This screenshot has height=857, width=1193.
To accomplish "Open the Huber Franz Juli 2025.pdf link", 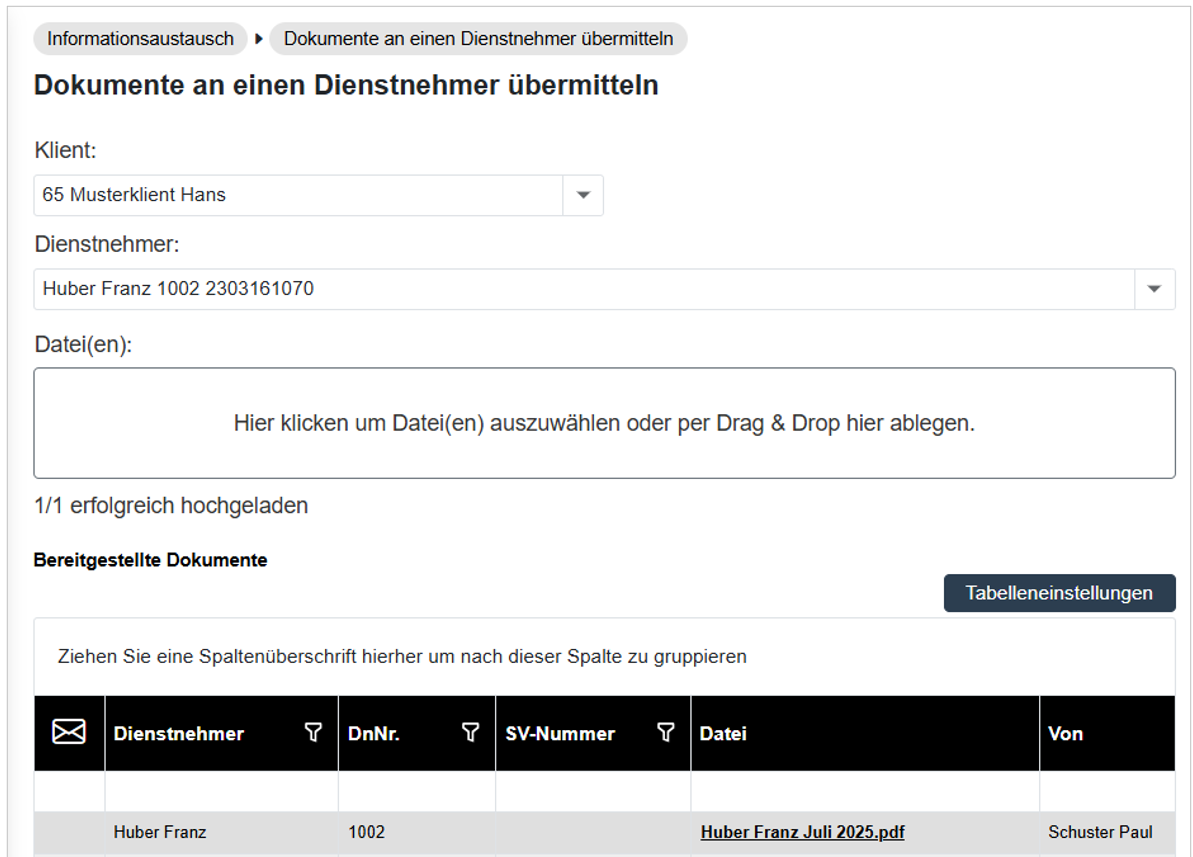I will 802,832.
